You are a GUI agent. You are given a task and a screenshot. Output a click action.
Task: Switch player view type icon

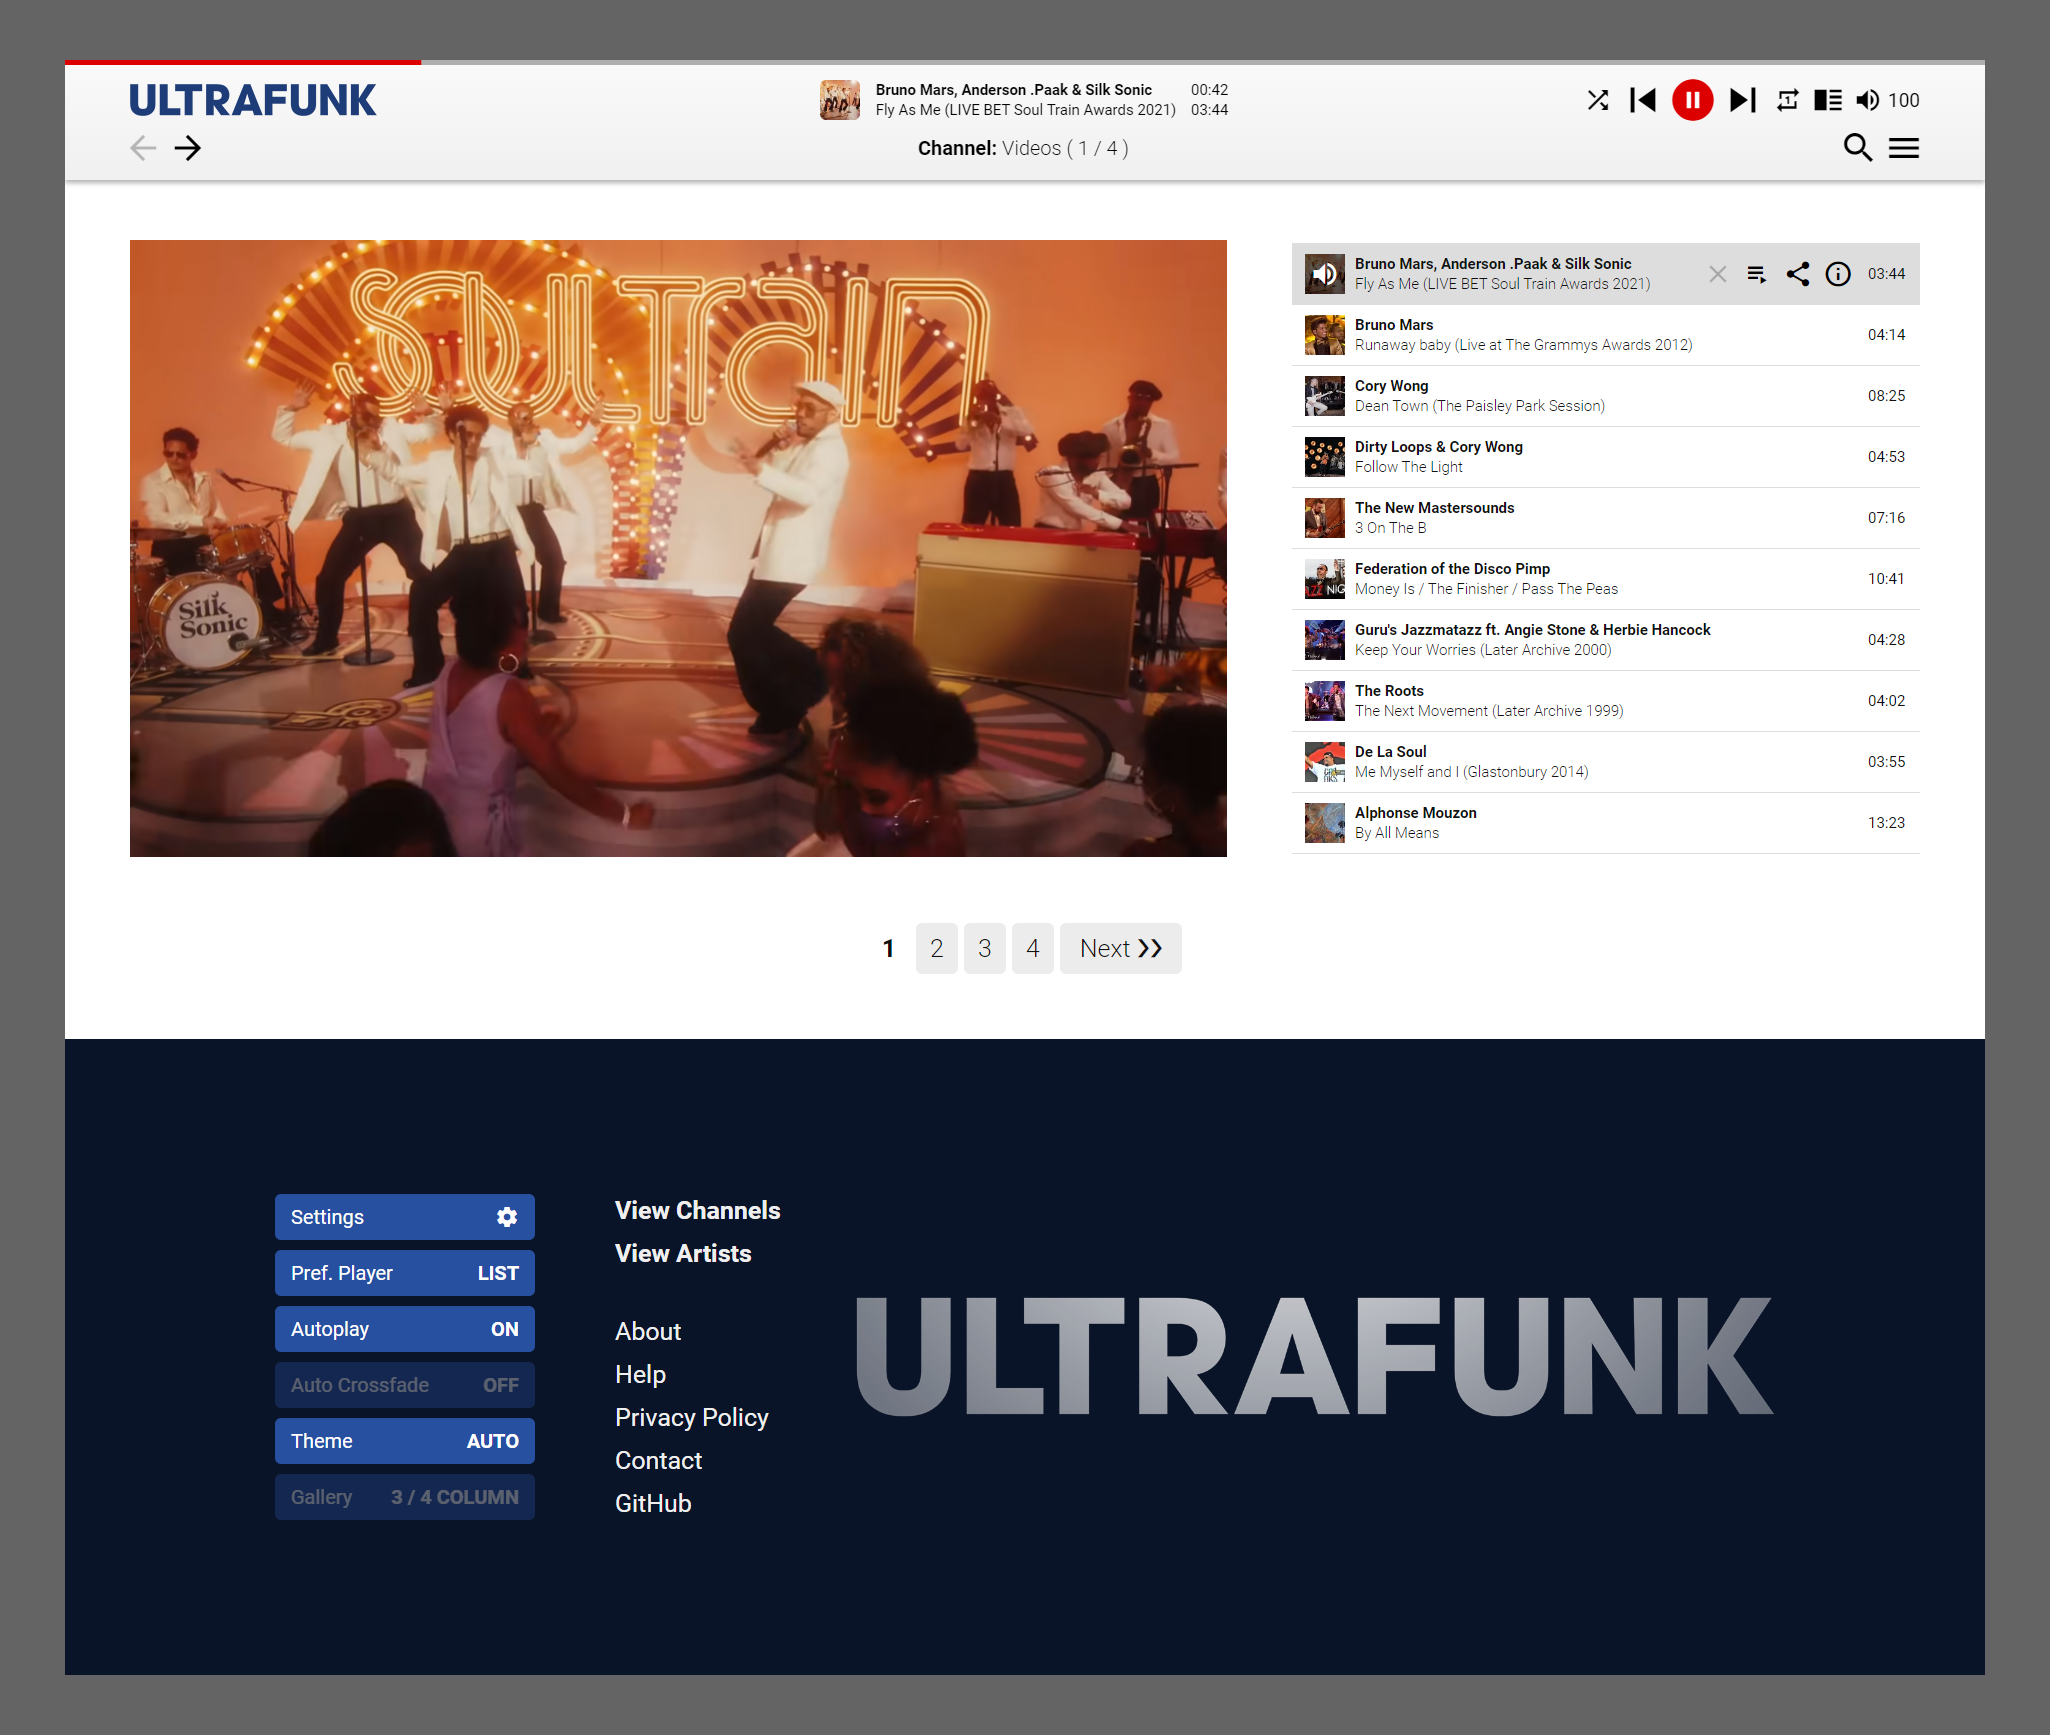click(x=1828, y=100)
